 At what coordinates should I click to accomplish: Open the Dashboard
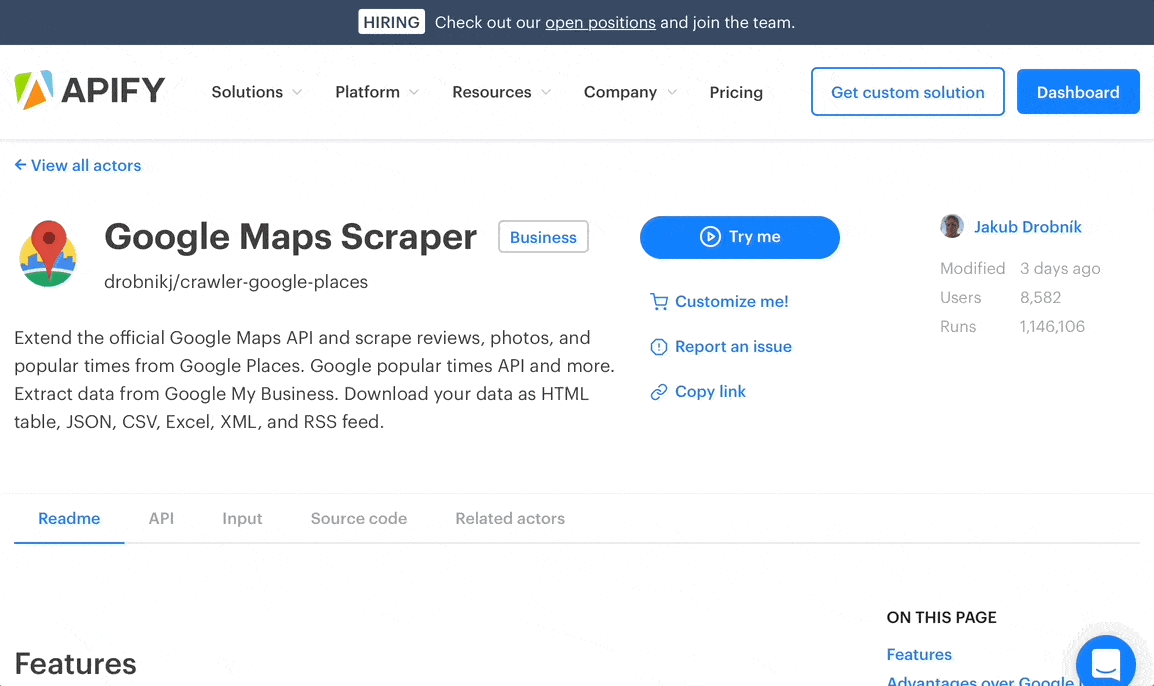pyautogui.click(x=1078, y=92)
